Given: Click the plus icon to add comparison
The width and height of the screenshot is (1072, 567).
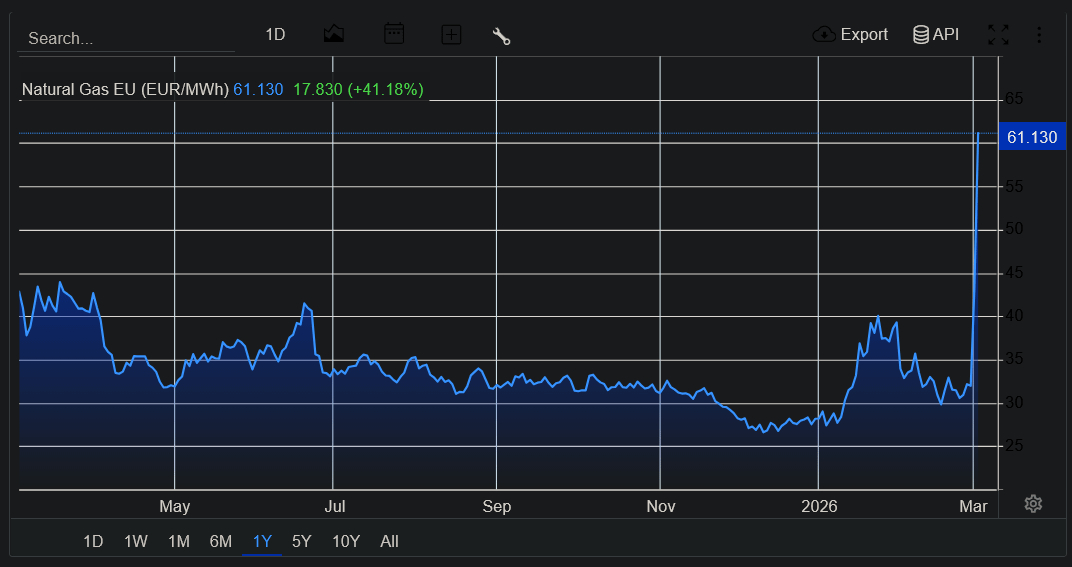Looking at the screenshot, I should [x=451, y=35].
